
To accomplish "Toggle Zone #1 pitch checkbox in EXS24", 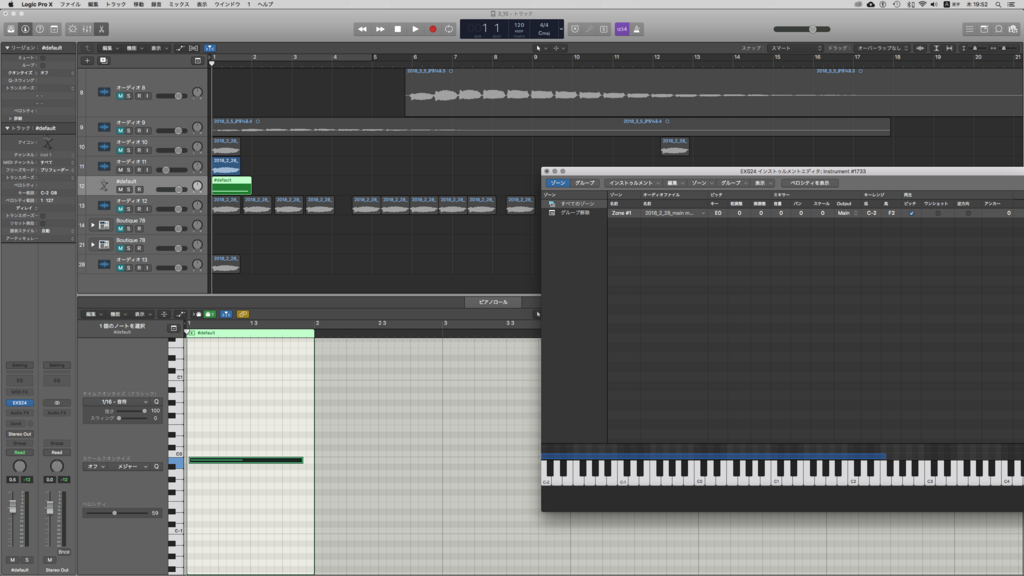I will pos(912,213).
